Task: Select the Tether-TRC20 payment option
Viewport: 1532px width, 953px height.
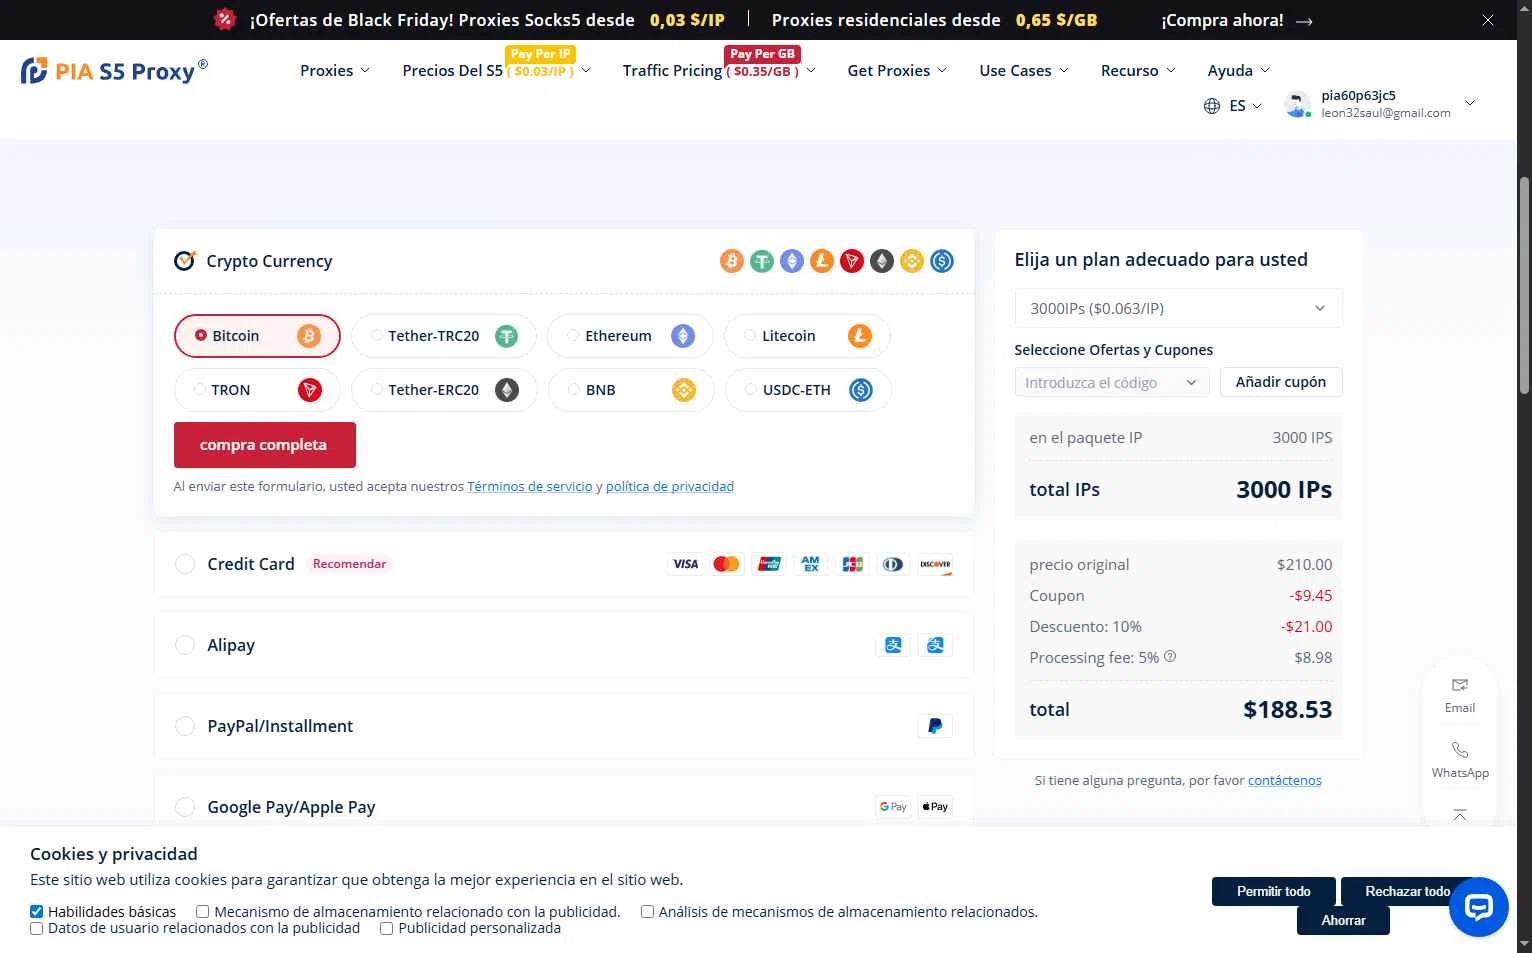Action: 444,336
